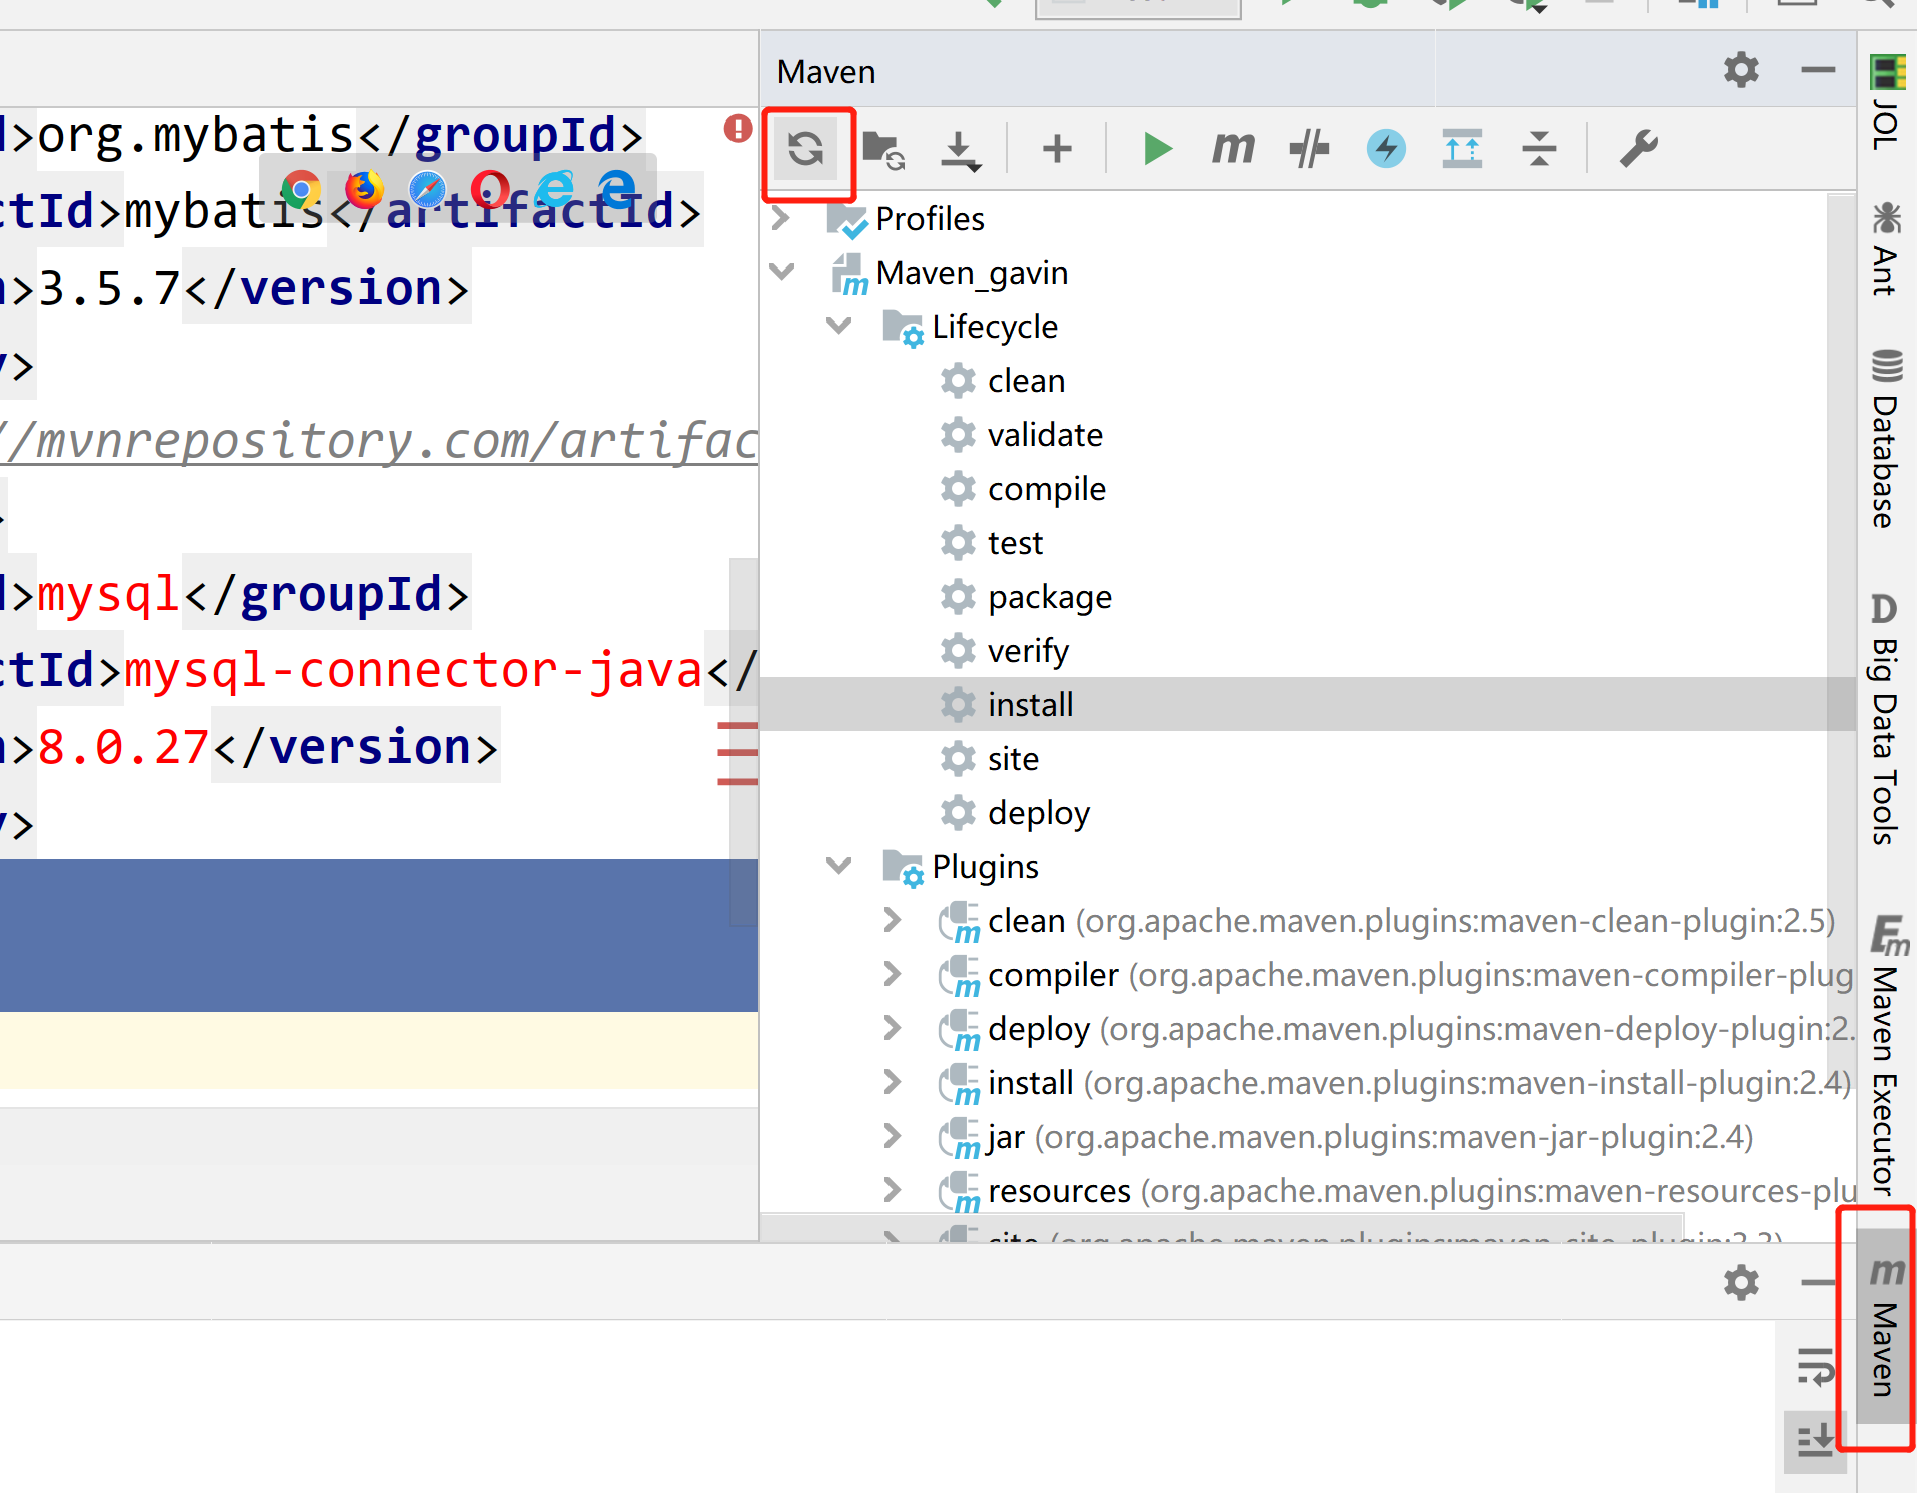Toggle Skip Tests mode

1309,150
